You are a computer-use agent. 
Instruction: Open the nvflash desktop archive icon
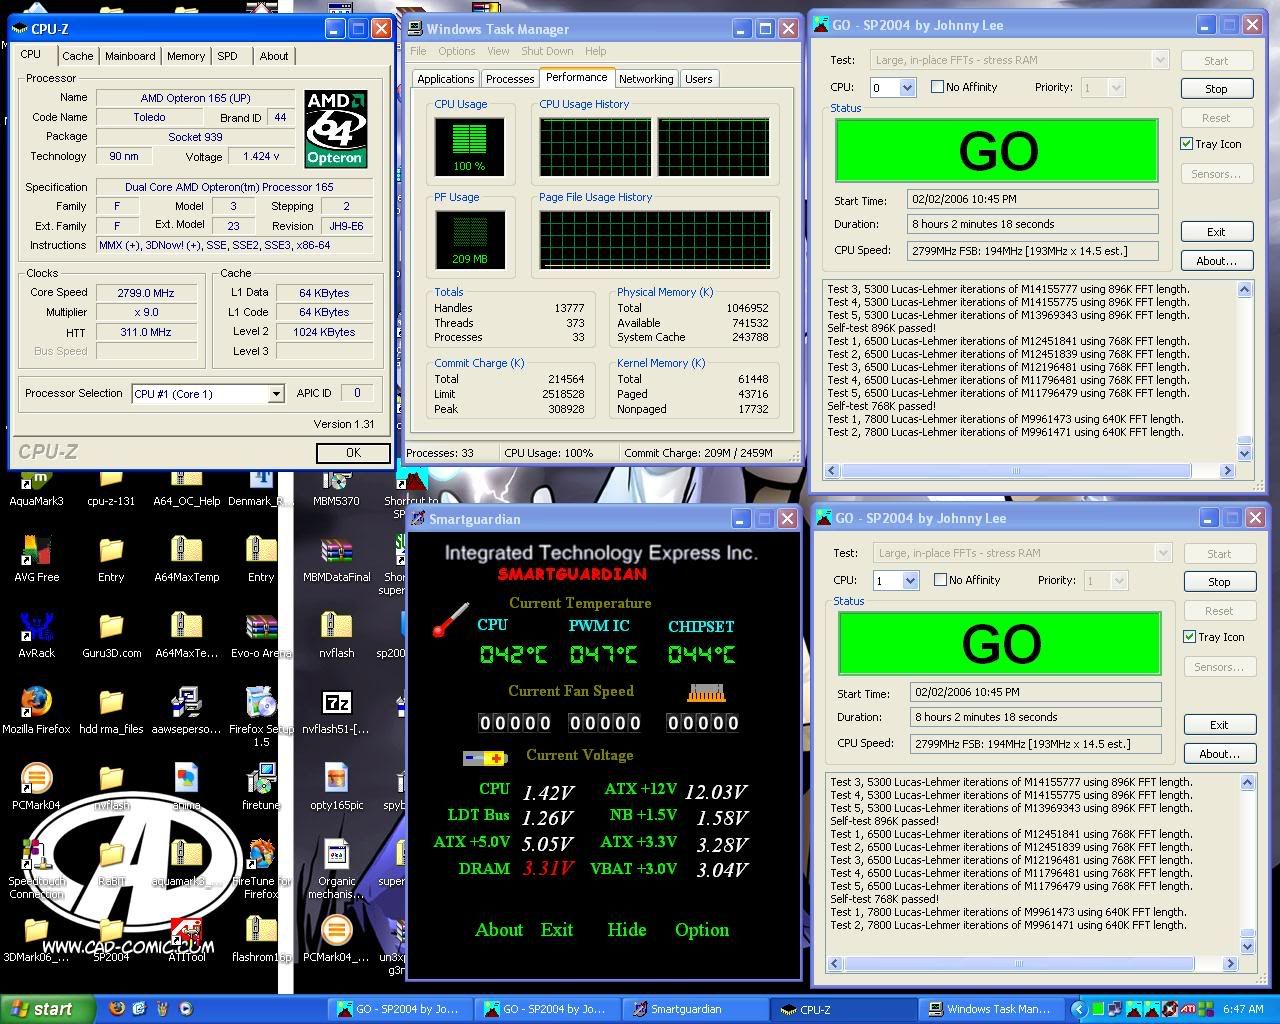336,627
